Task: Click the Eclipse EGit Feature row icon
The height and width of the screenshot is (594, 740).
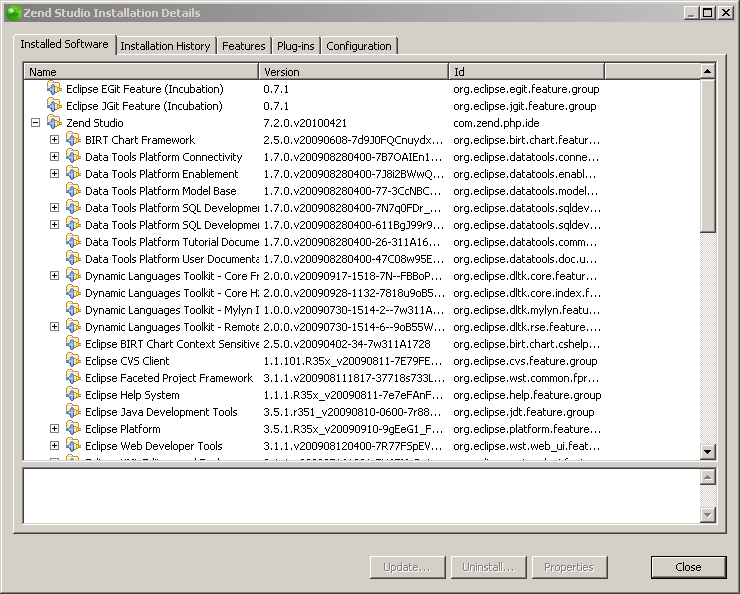Action: (x=54, y=89)
